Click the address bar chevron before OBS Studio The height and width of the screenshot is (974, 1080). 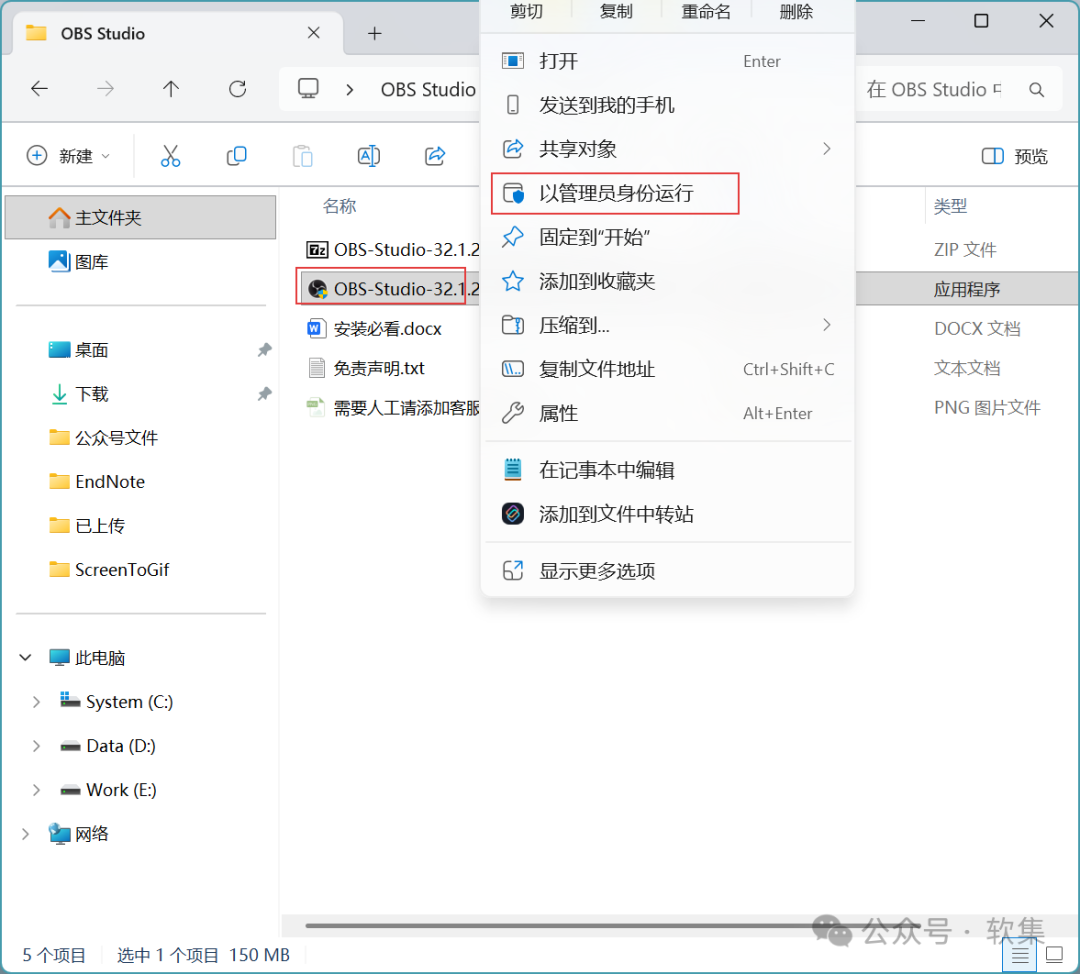350,90
